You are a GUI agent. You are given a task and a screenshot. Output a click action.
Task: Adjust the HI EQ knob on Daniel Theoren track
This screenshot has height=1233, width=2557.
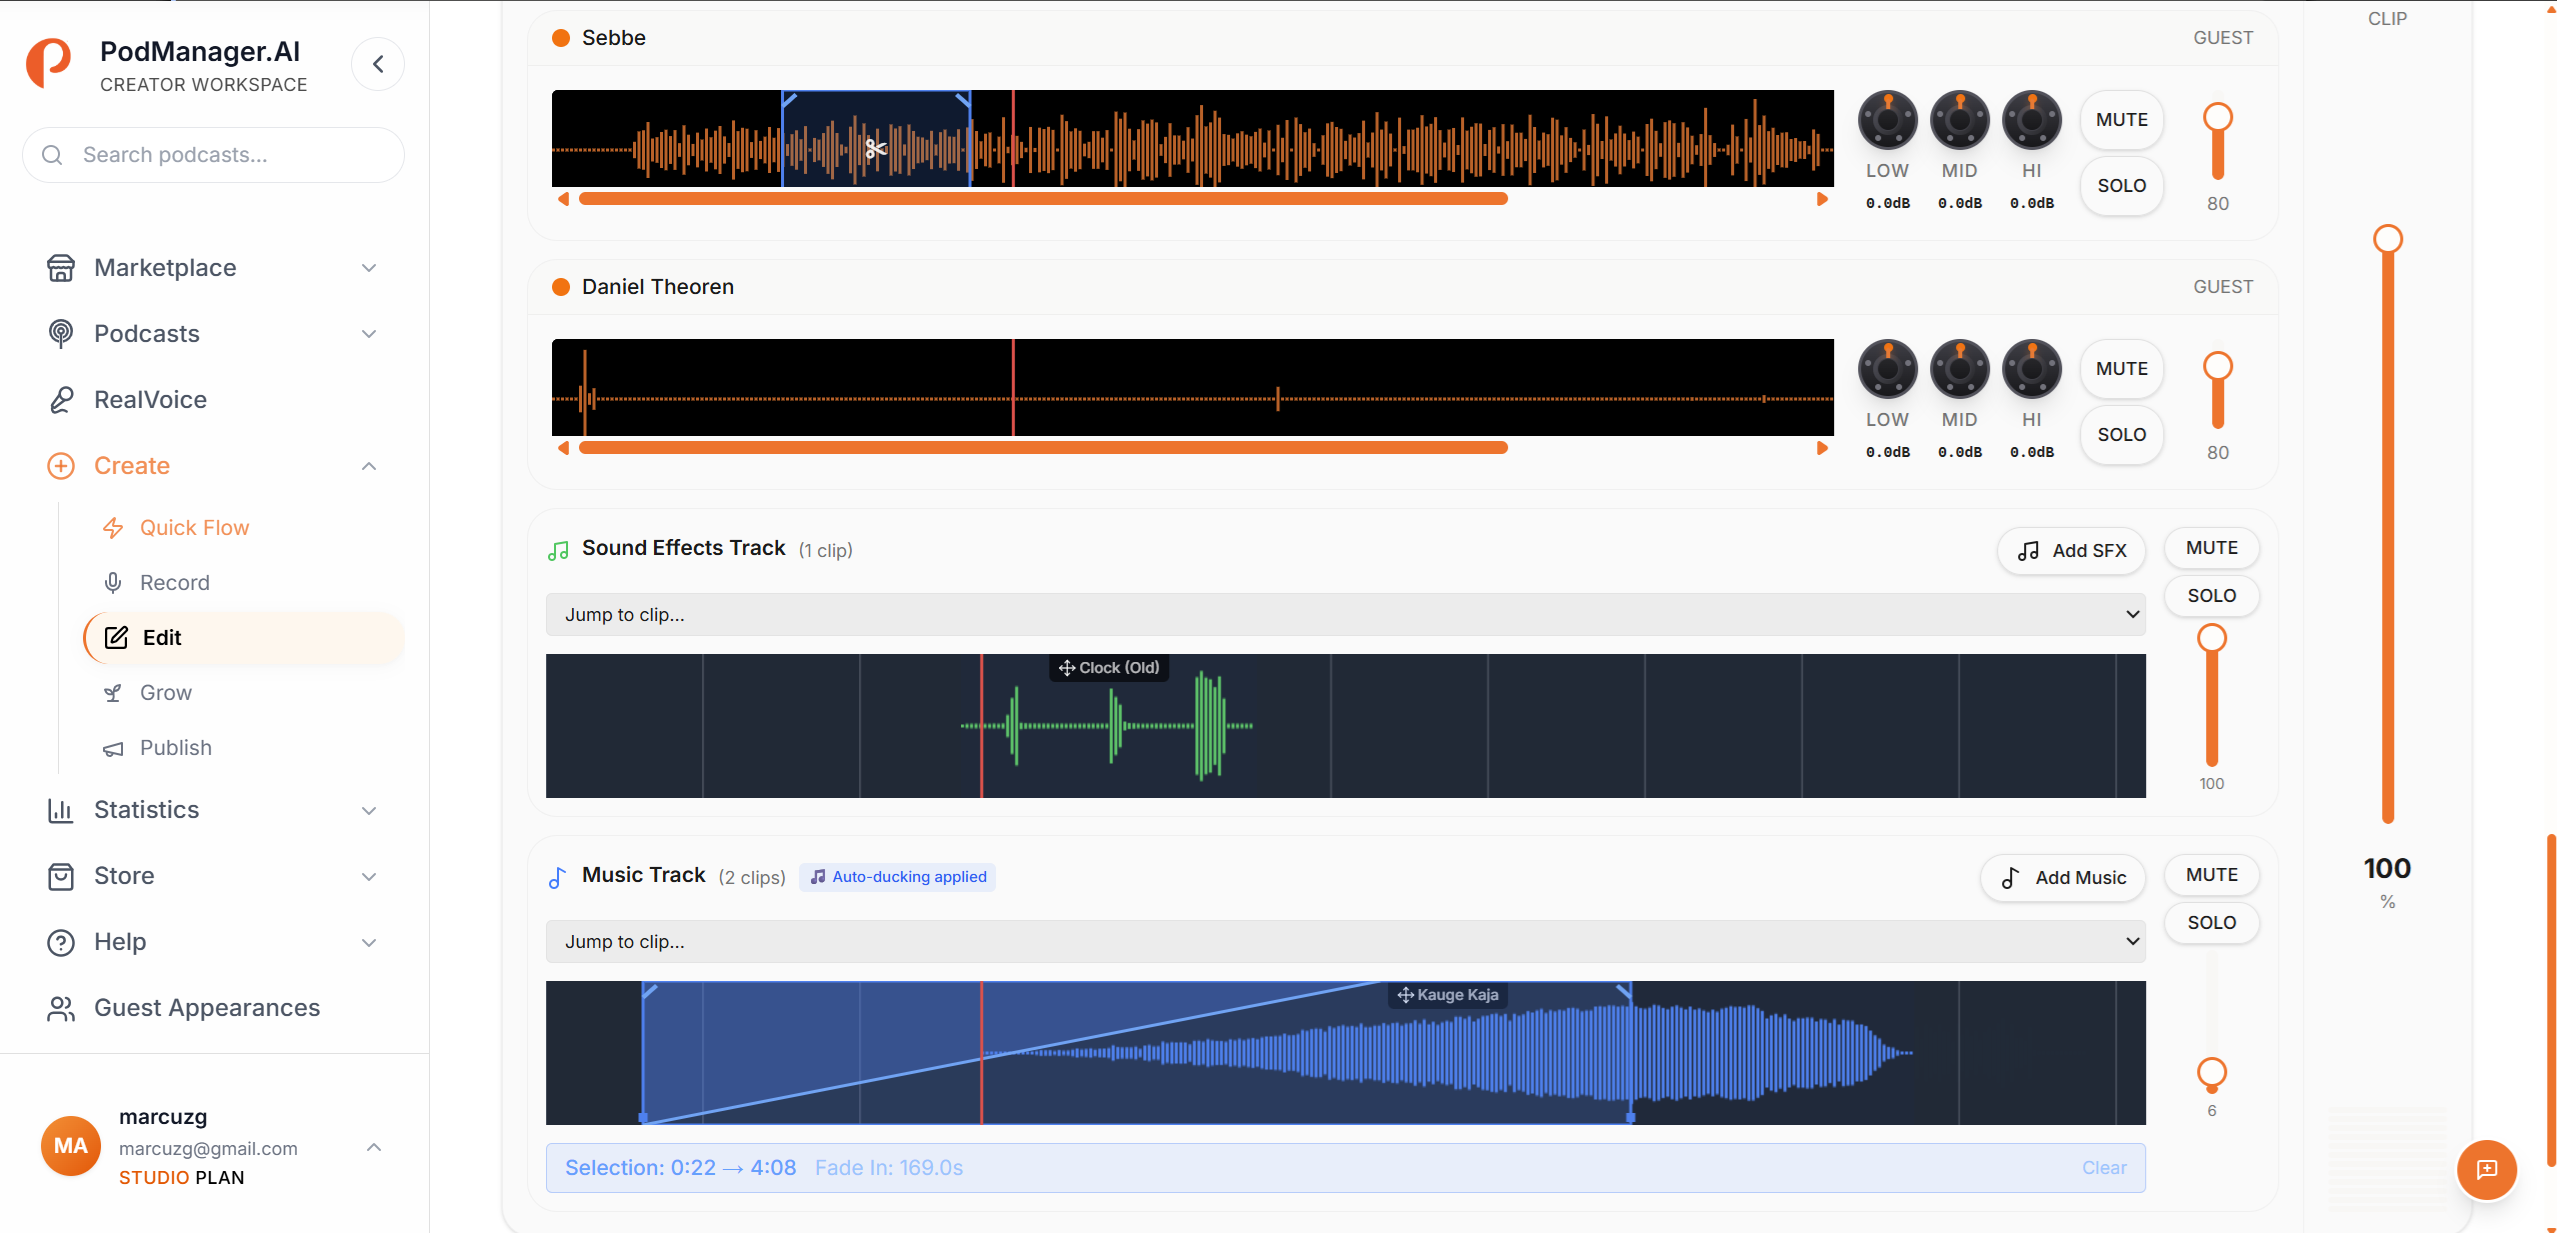(2031, 369)
